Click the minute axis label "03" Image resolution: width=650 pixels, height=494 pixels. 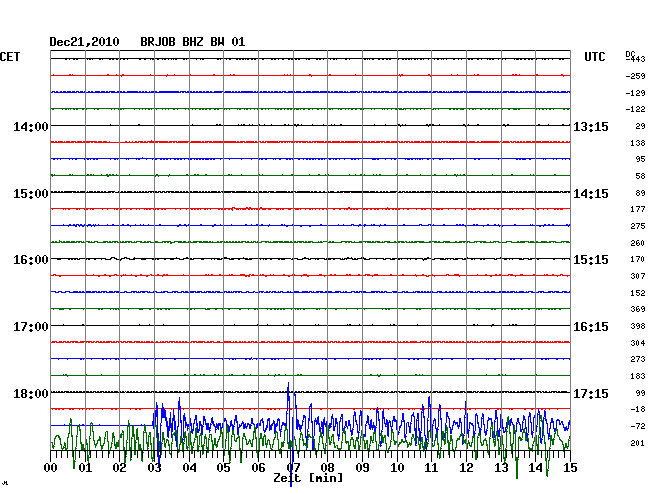[154, 468]
